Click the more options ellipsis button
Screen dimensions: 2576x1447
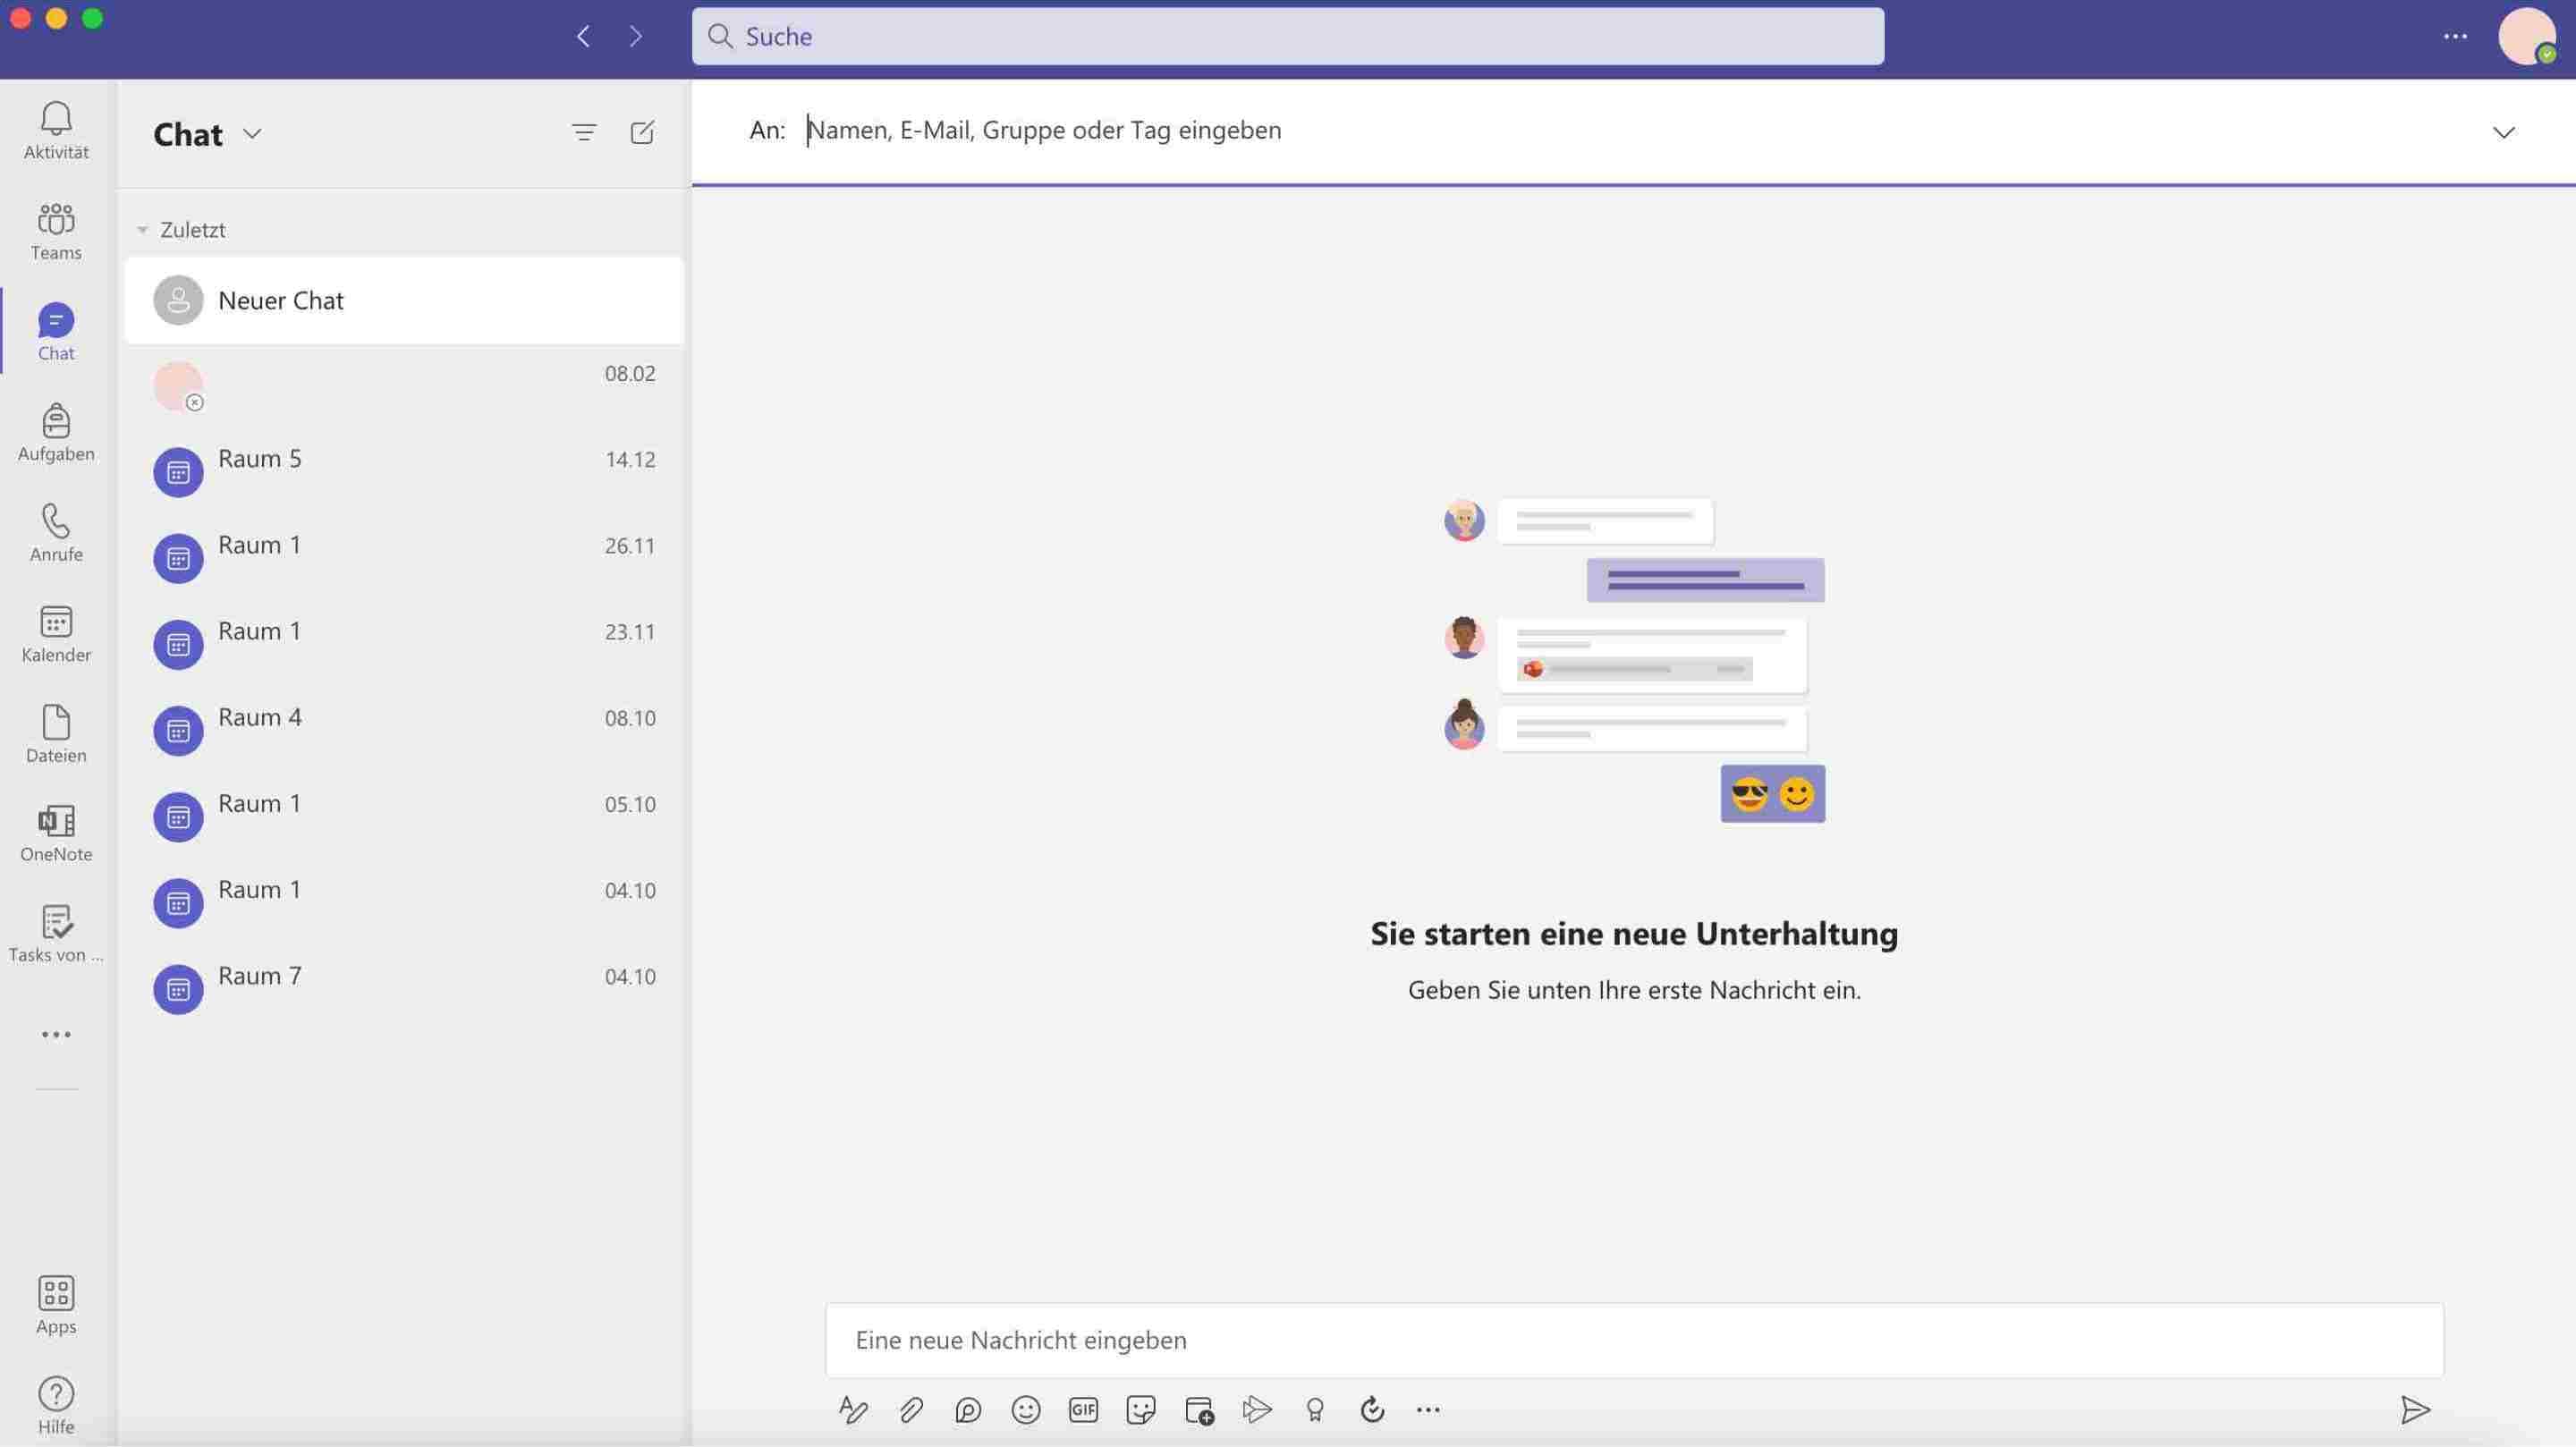[2455, 36]
